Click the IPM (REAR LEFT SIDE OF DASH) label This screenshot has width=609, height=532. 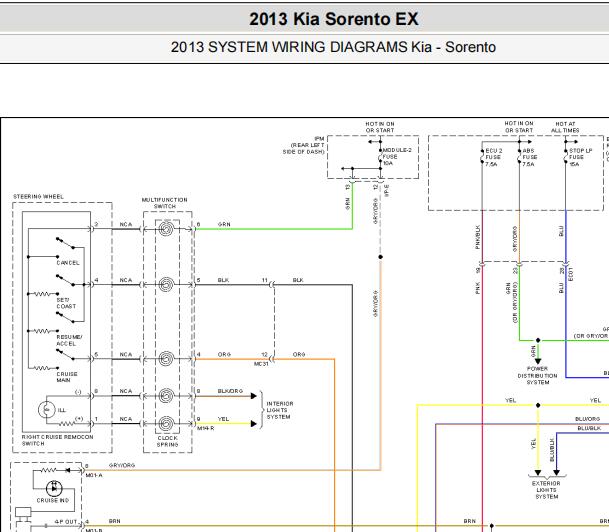tap(303, 145)
